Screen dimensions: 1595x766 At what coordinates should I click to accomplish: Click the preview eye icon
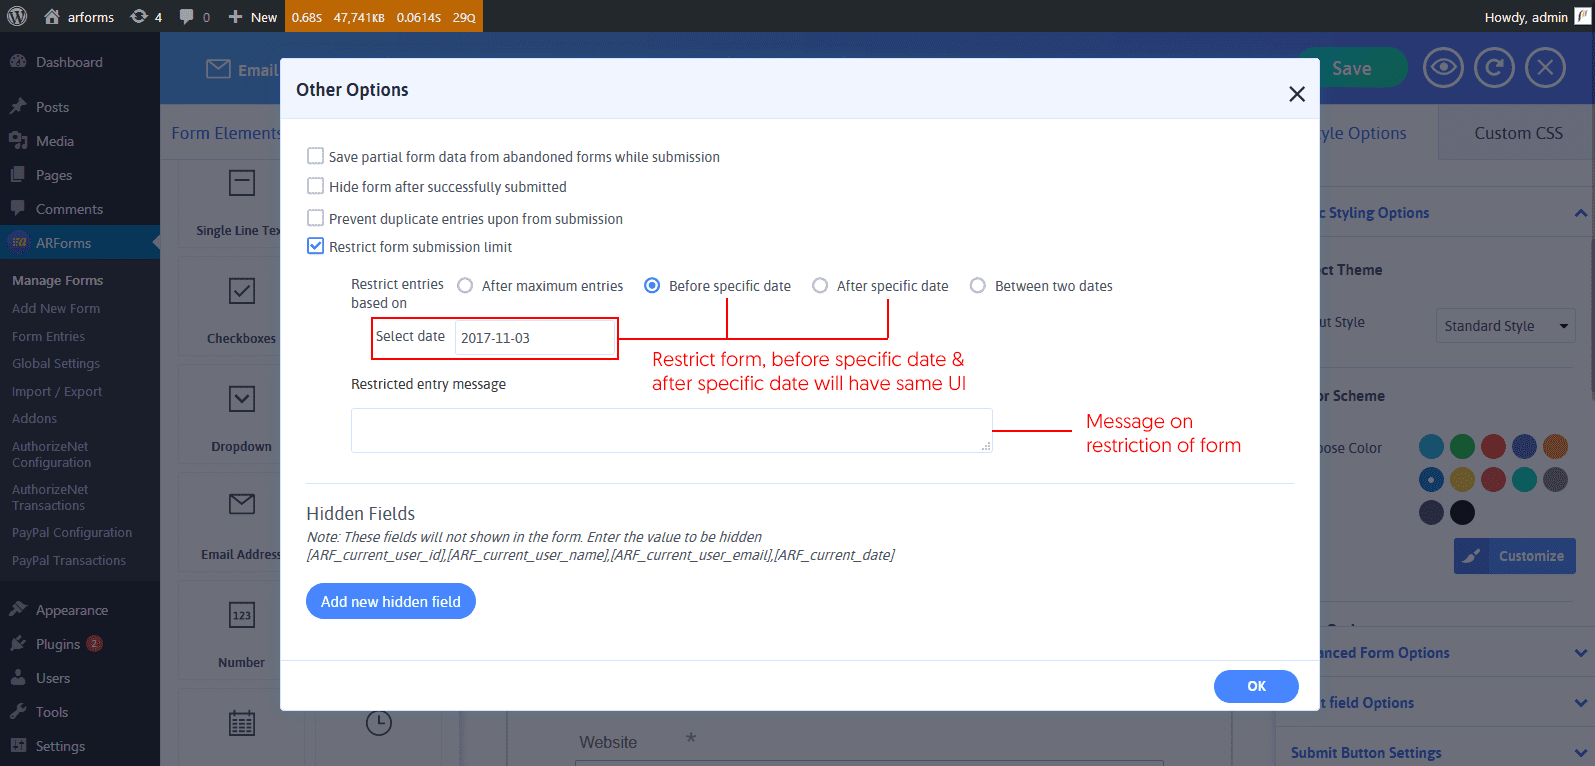point(1443,68)
